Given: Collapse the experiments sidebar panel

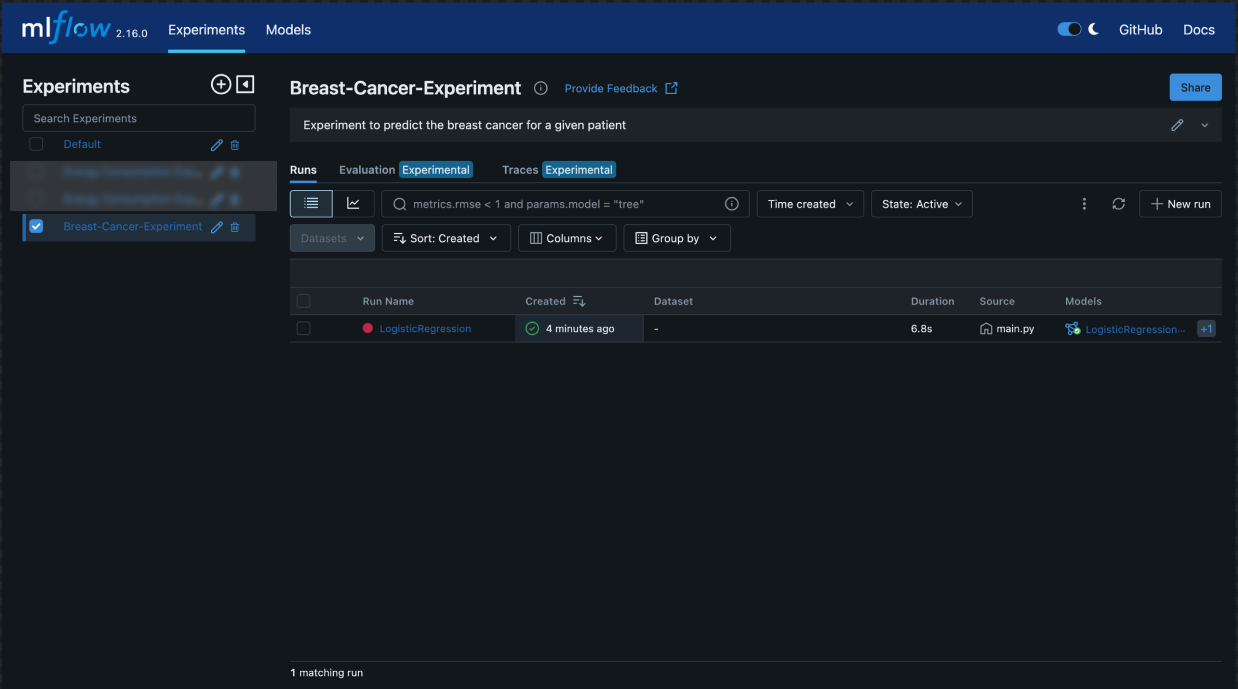Looking at the screenshot, I should tap(245, 85).
